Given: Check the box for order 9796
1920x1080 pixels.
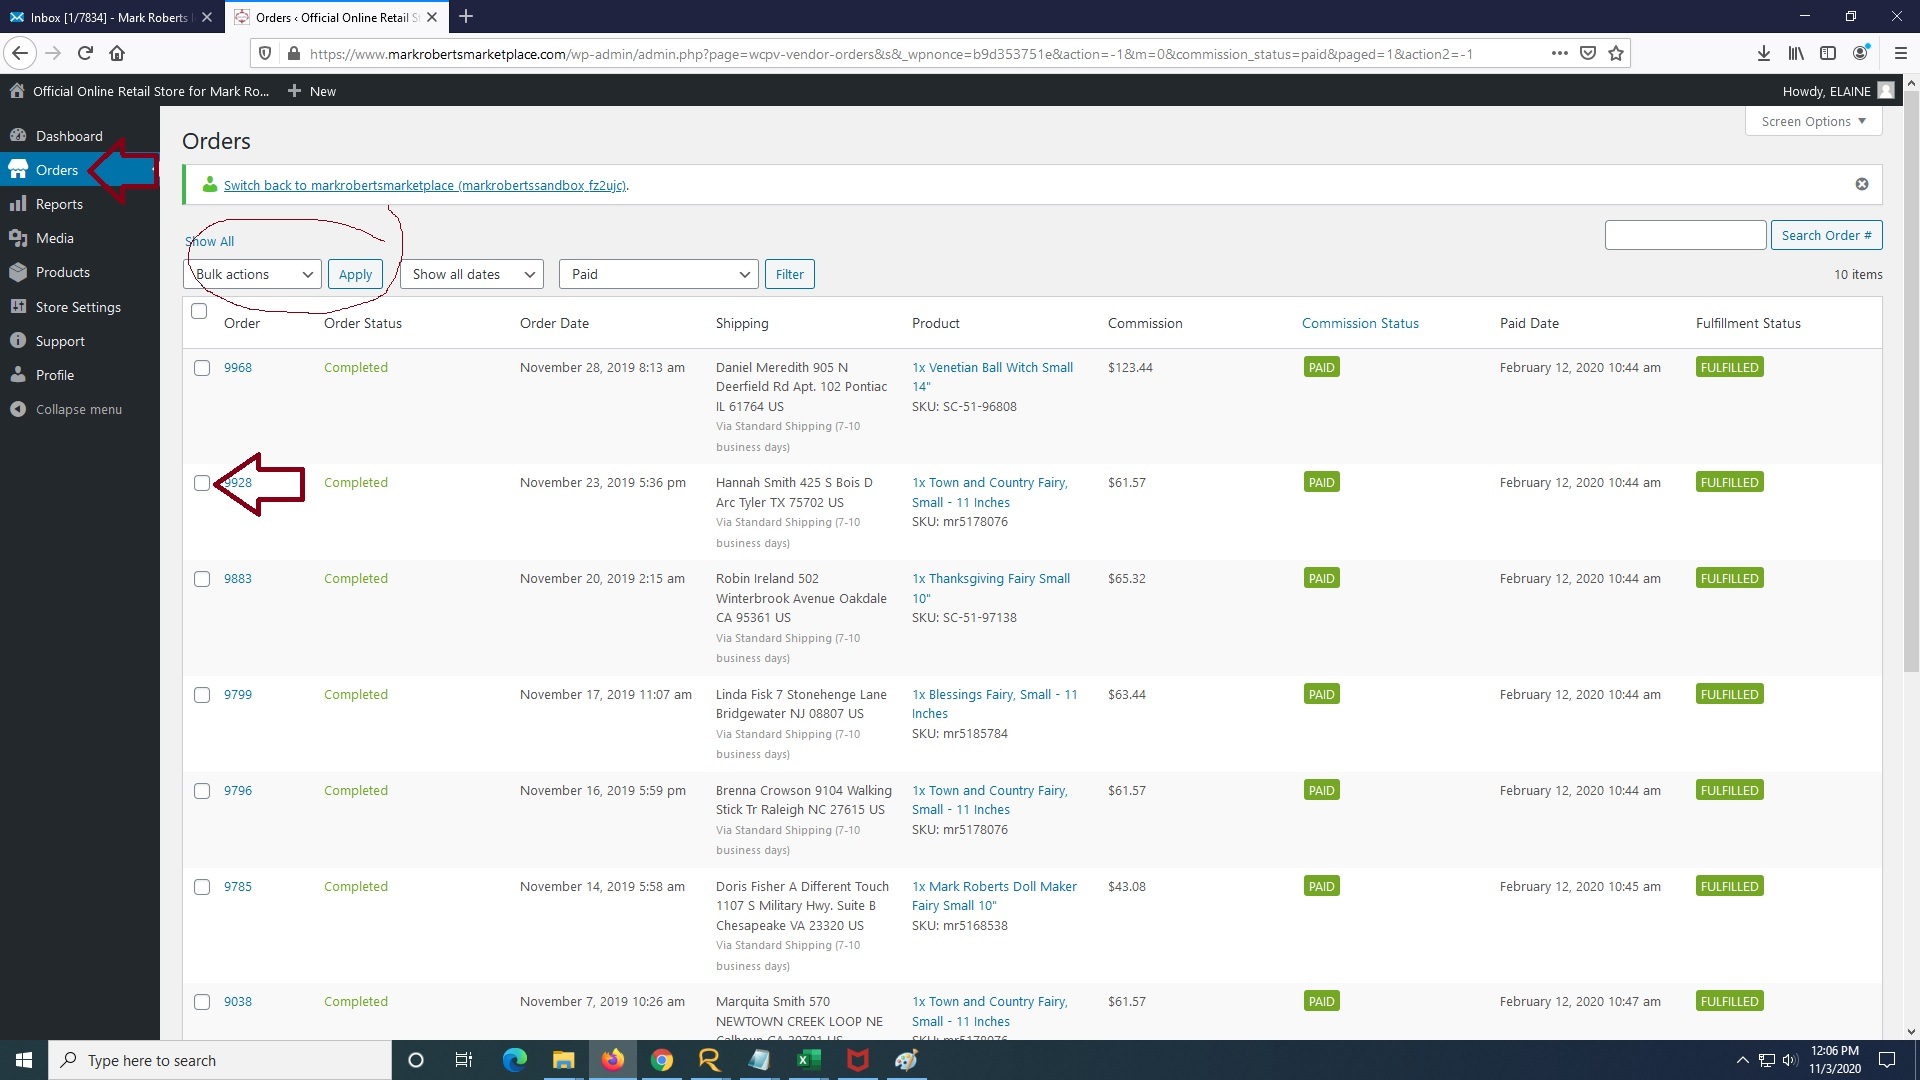Looking at the screenshot, I should [x=202, y=791].
